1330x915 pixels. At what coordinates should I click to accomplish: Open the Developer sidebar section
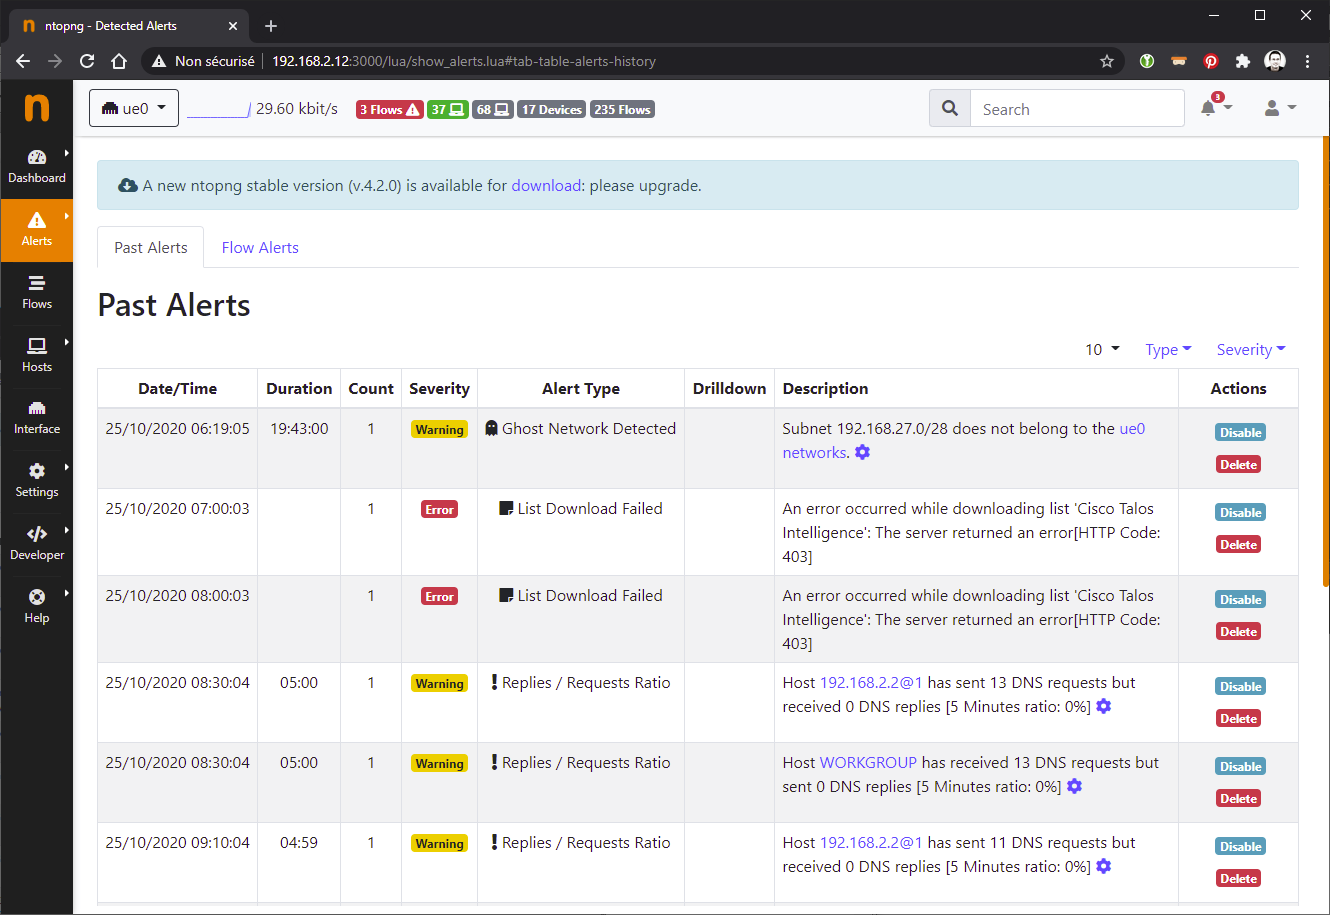coord(37,543)
